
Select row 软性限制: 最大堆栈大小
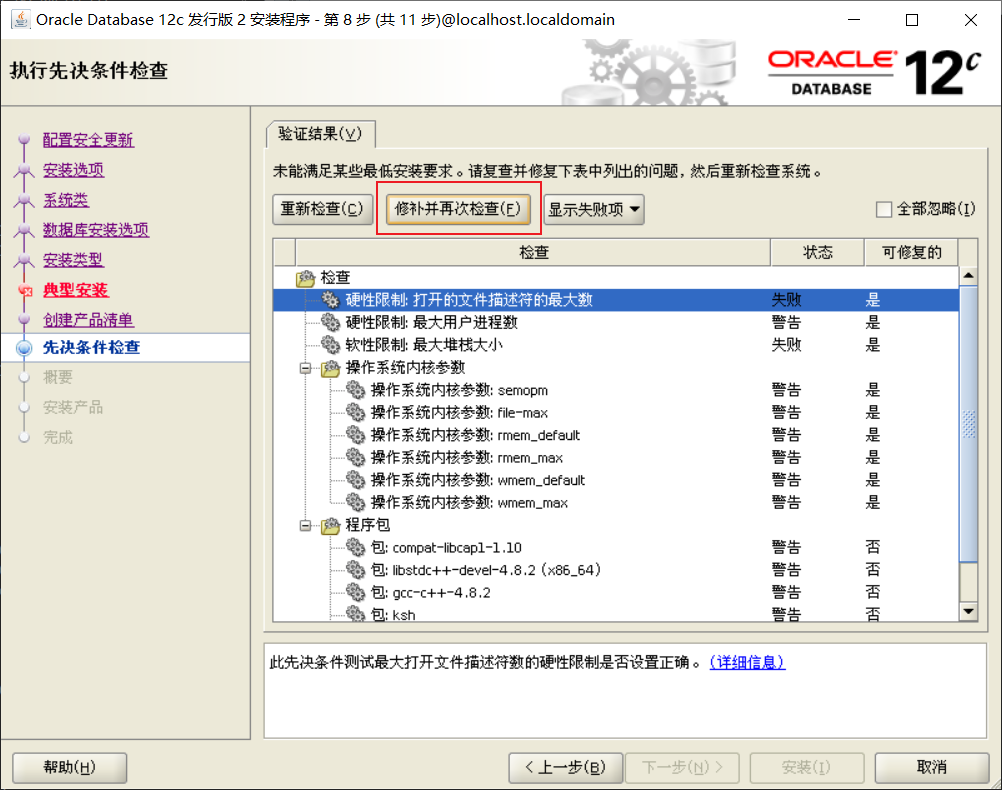pos(616,345)
